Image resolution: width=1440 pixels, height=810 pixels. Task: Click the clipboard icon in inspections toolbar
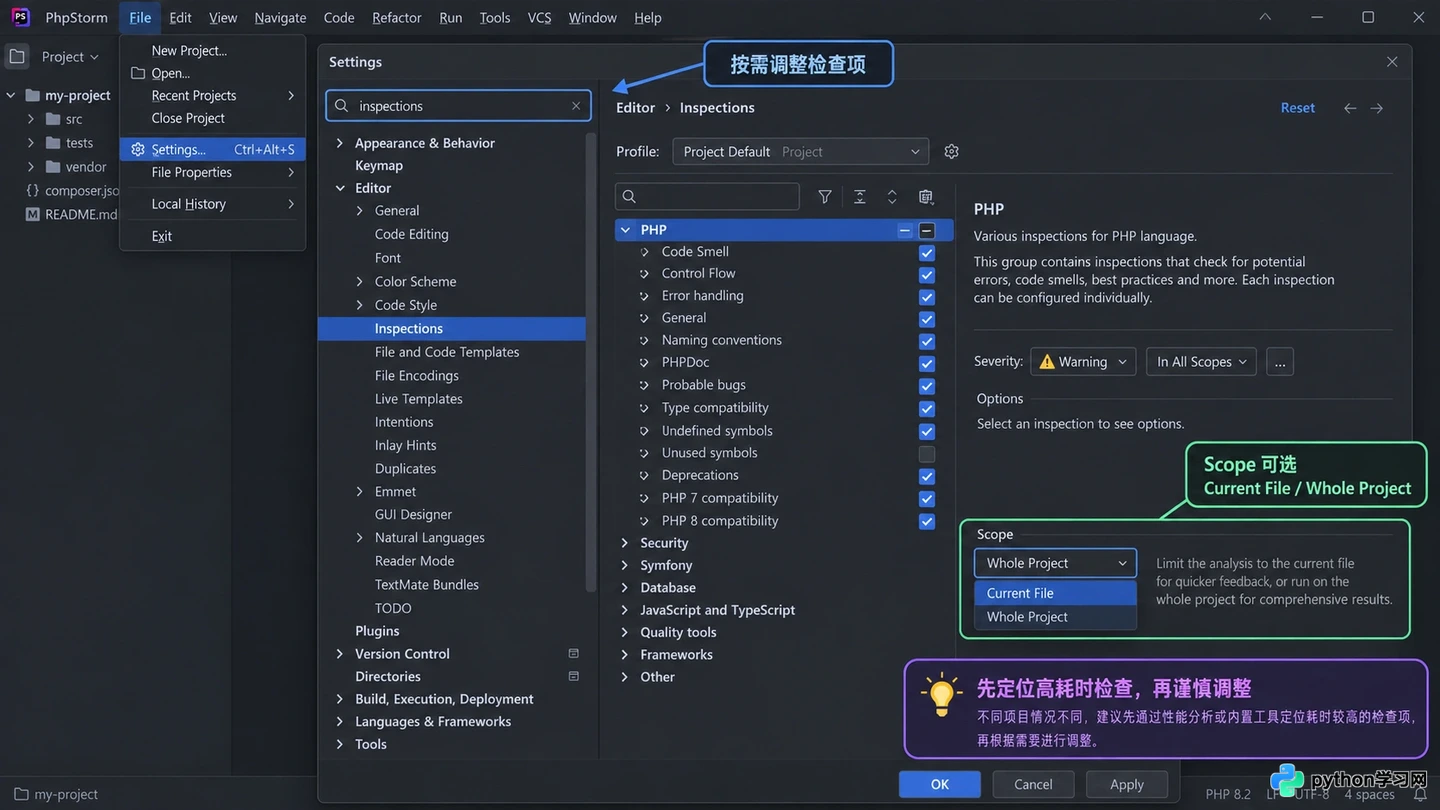(x=926, y=197)
